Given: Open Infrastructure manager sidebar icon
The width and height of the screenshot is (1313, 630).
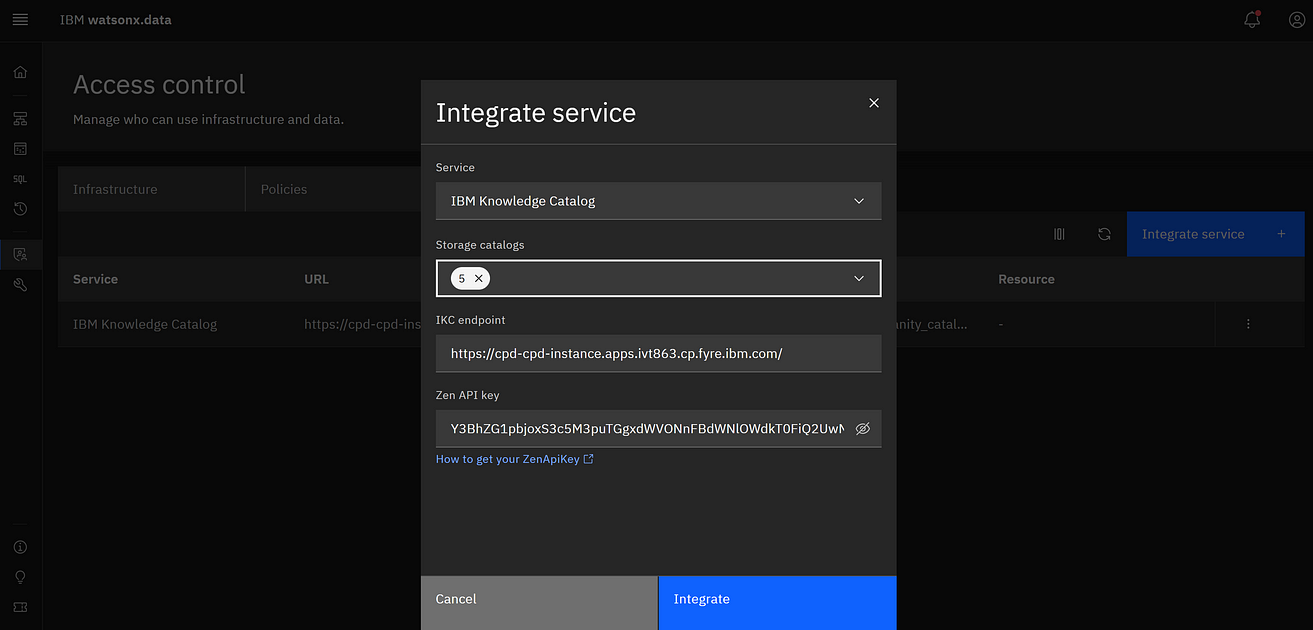Looking at the screenshot, I should 20,119.
